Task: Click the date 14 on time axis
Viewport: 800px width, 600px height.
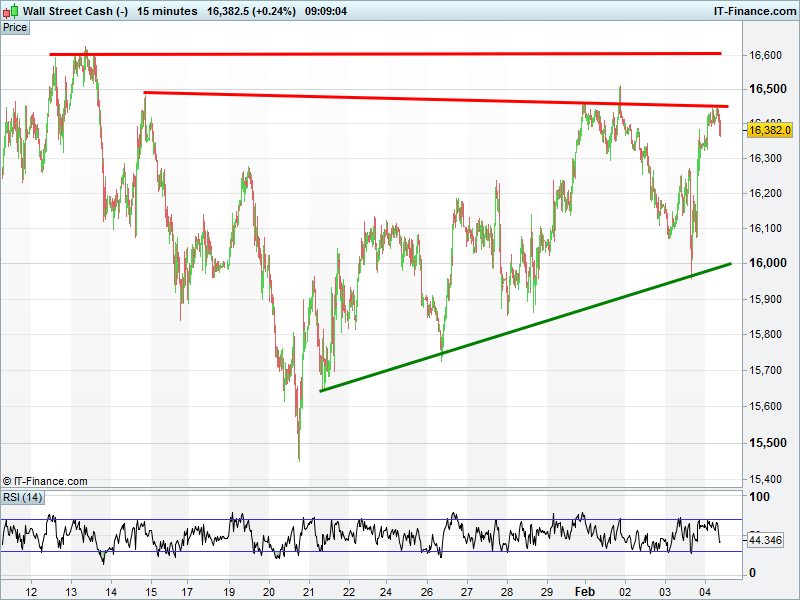Action: [111, 592]
